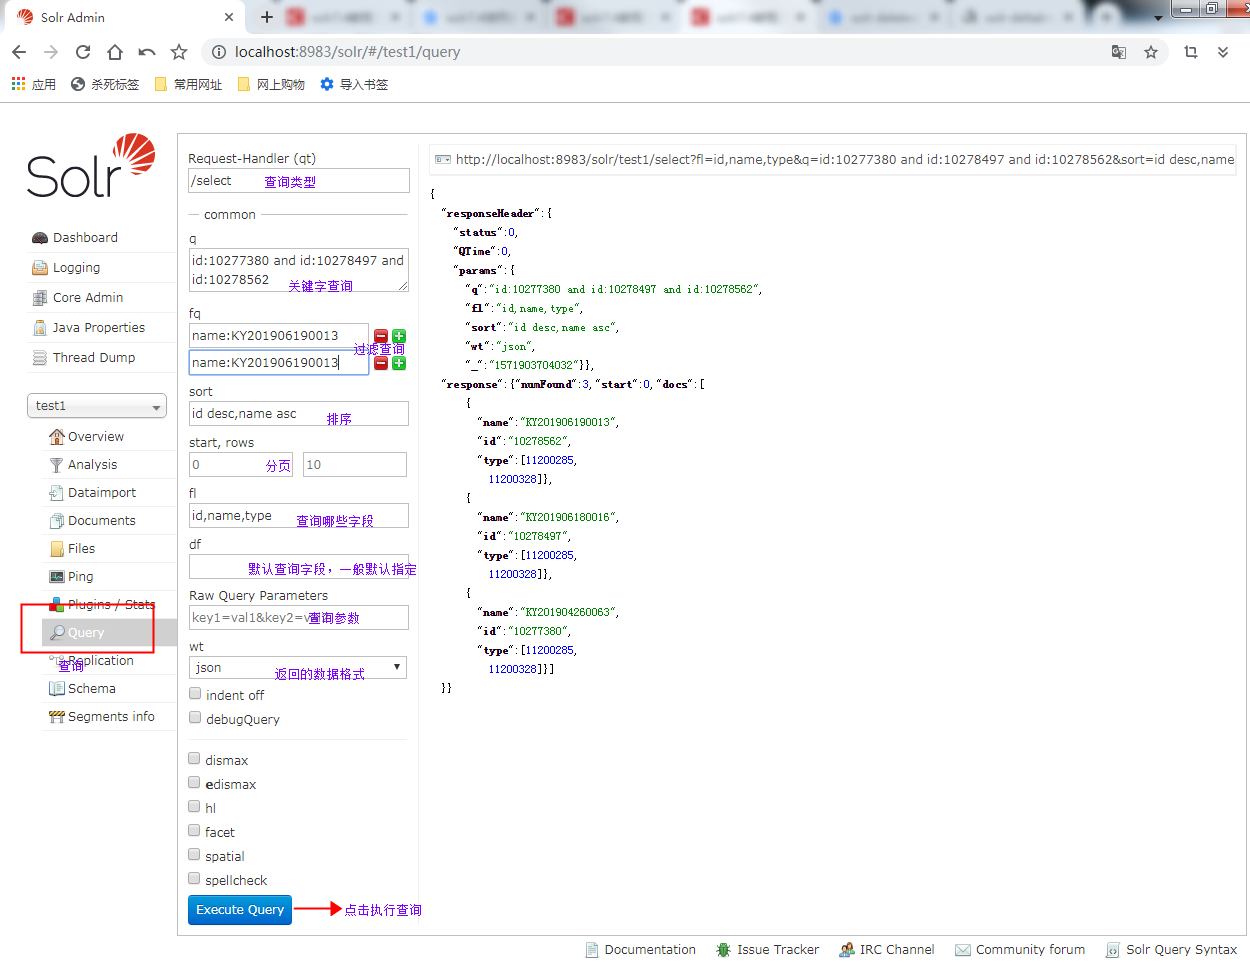Open Dashboard icon in sidebar
This screenshot has width=1250, height=965.
(40, 238)
